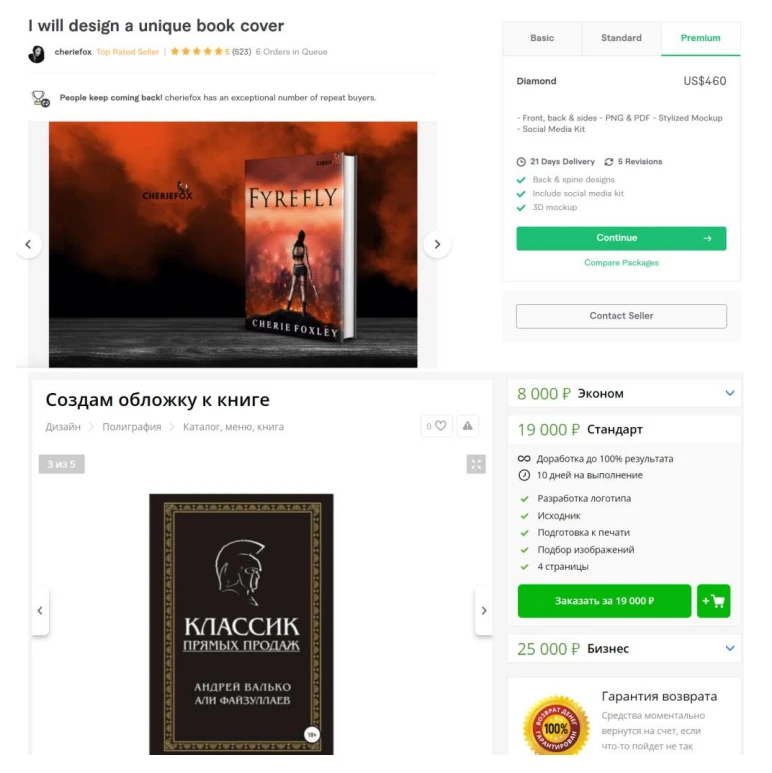
Task: Select the Premium package tab
Action: pyautogui.click(x=701, y=38)
